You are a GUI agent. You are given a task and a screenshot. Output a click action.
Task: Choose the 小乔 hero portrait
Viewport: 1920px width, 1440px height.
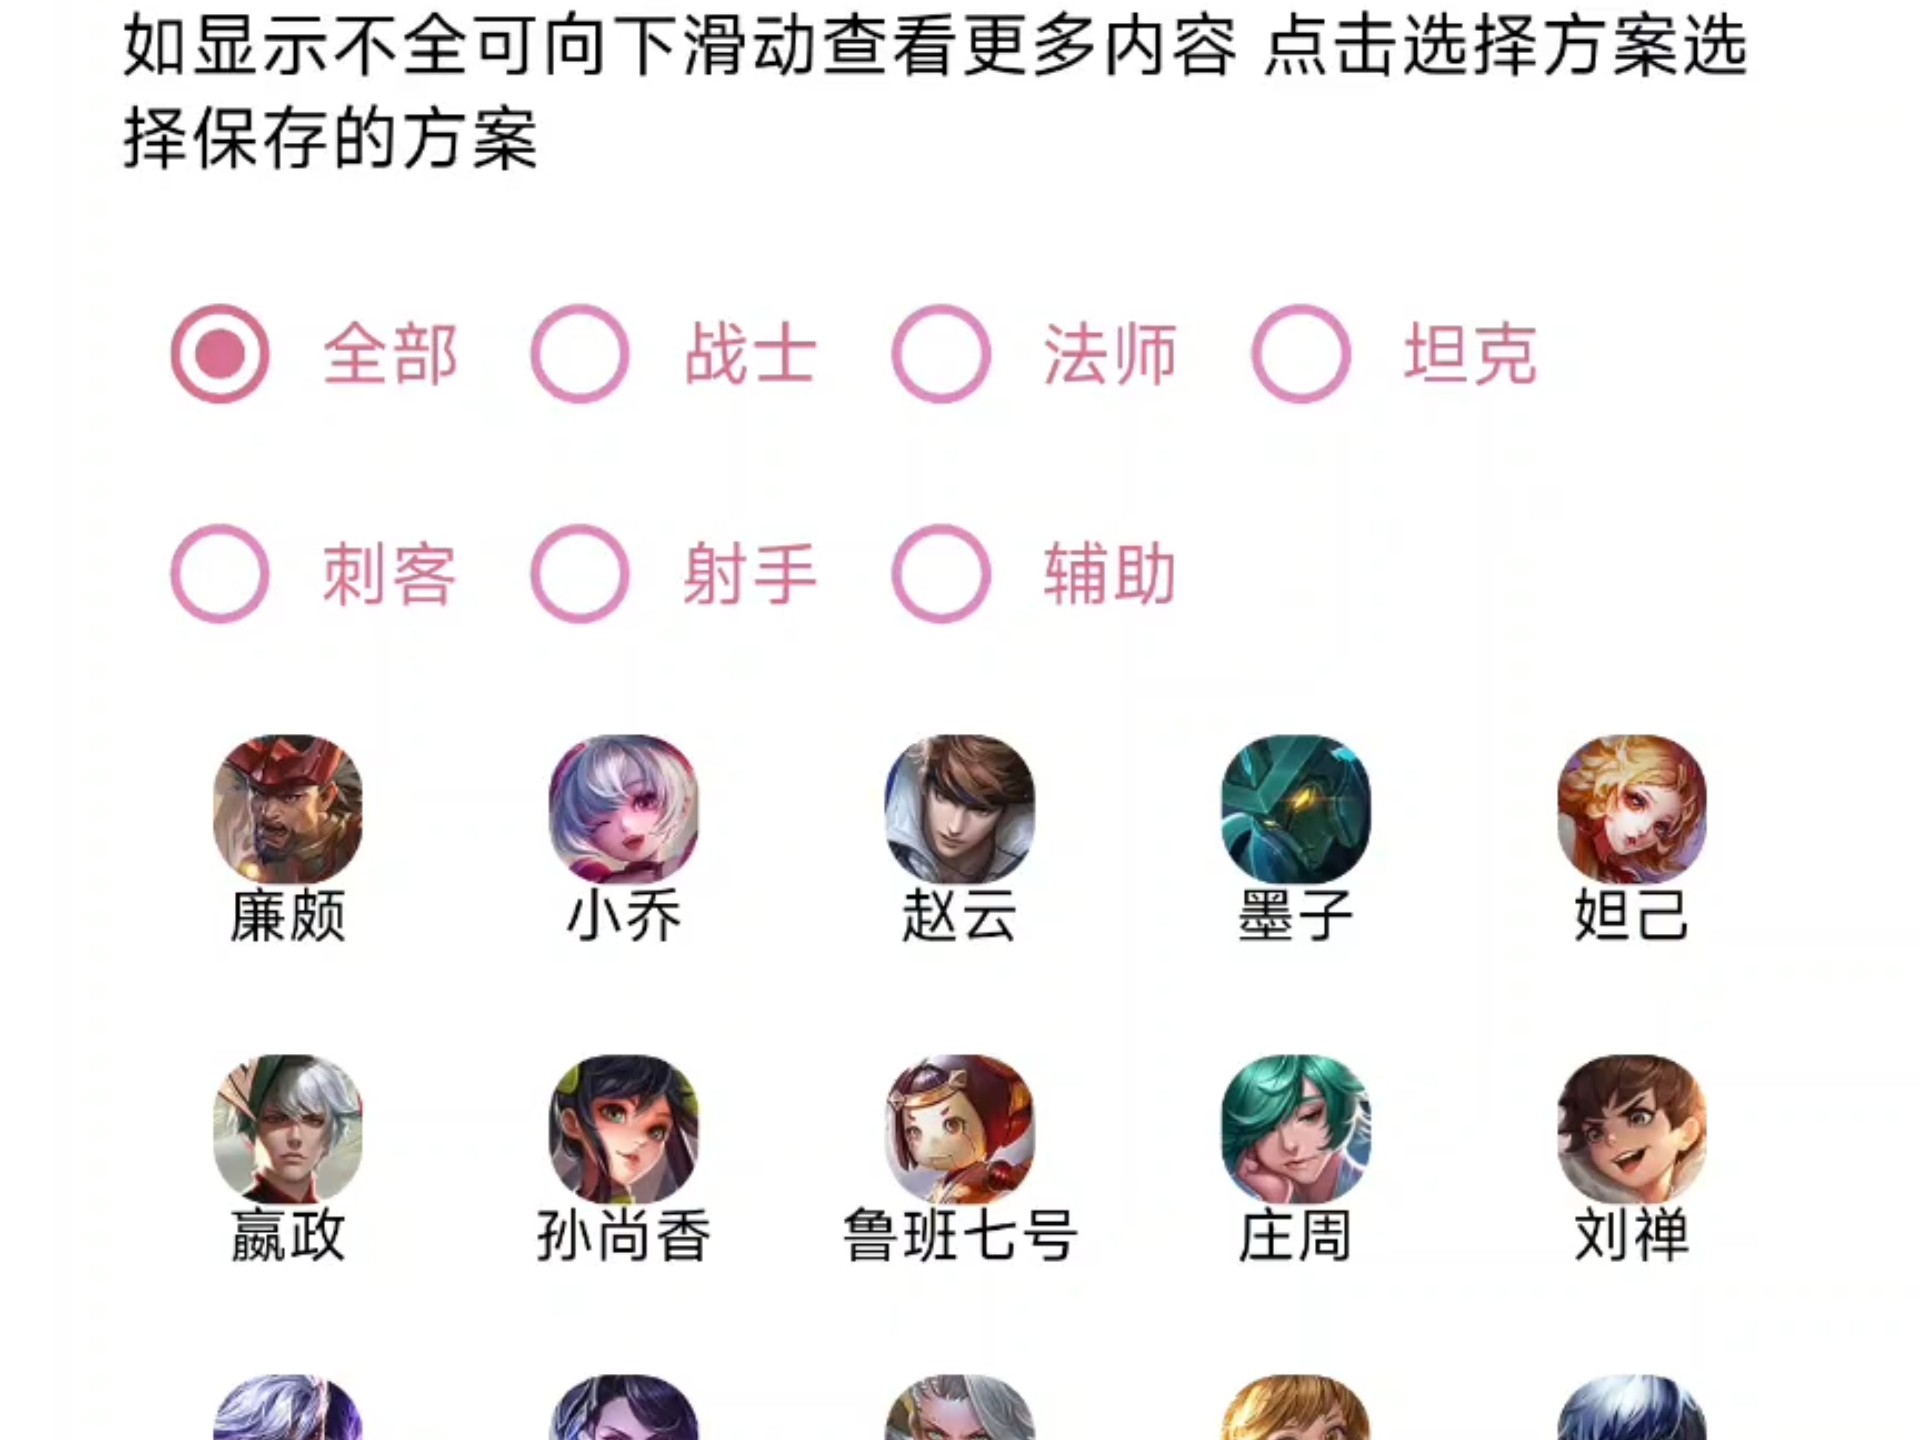click(624, 809)
